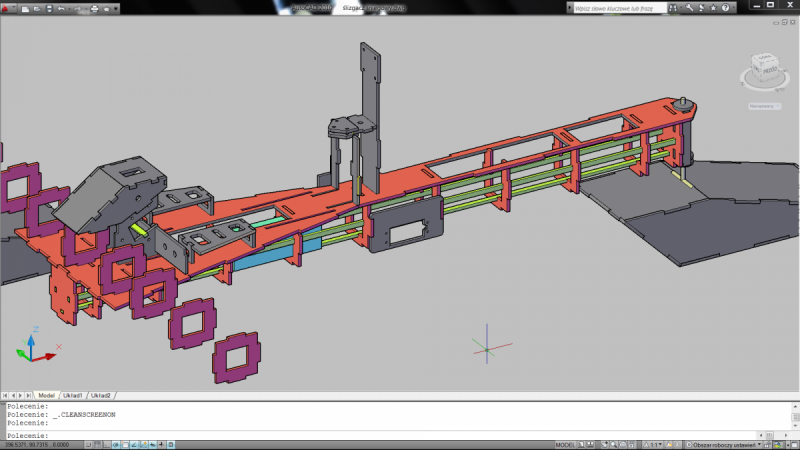Switch to the Układ2 layout tab
800x450 pixels.
click(100, 395)
